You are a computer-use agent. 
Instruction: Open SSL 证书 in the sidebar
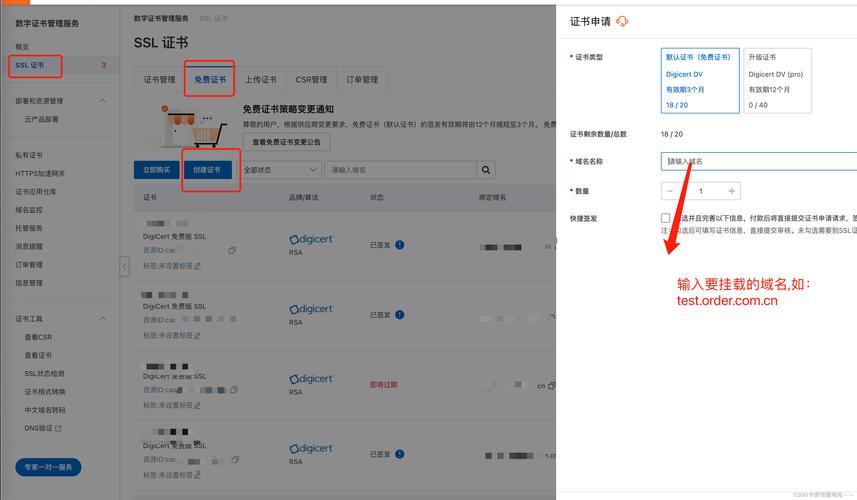(x=30, y=65)
